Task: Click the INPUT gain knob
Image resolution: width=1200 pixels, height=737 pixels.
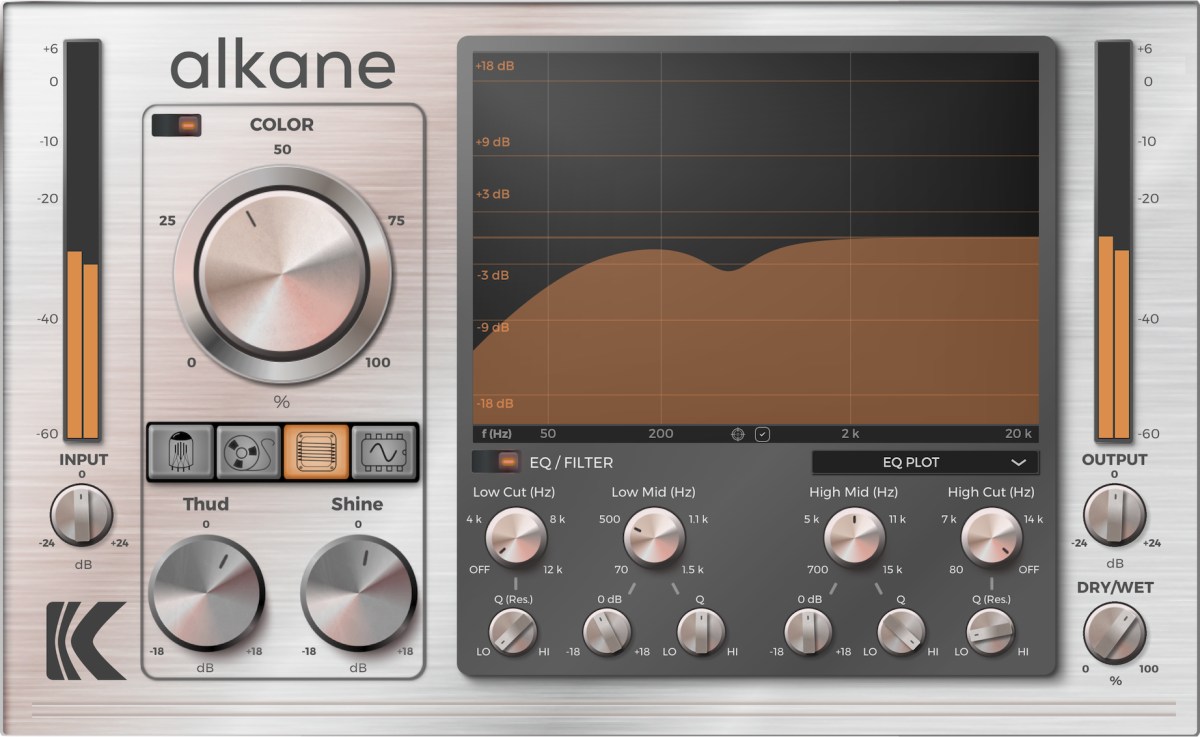Action: coord(82,515)
